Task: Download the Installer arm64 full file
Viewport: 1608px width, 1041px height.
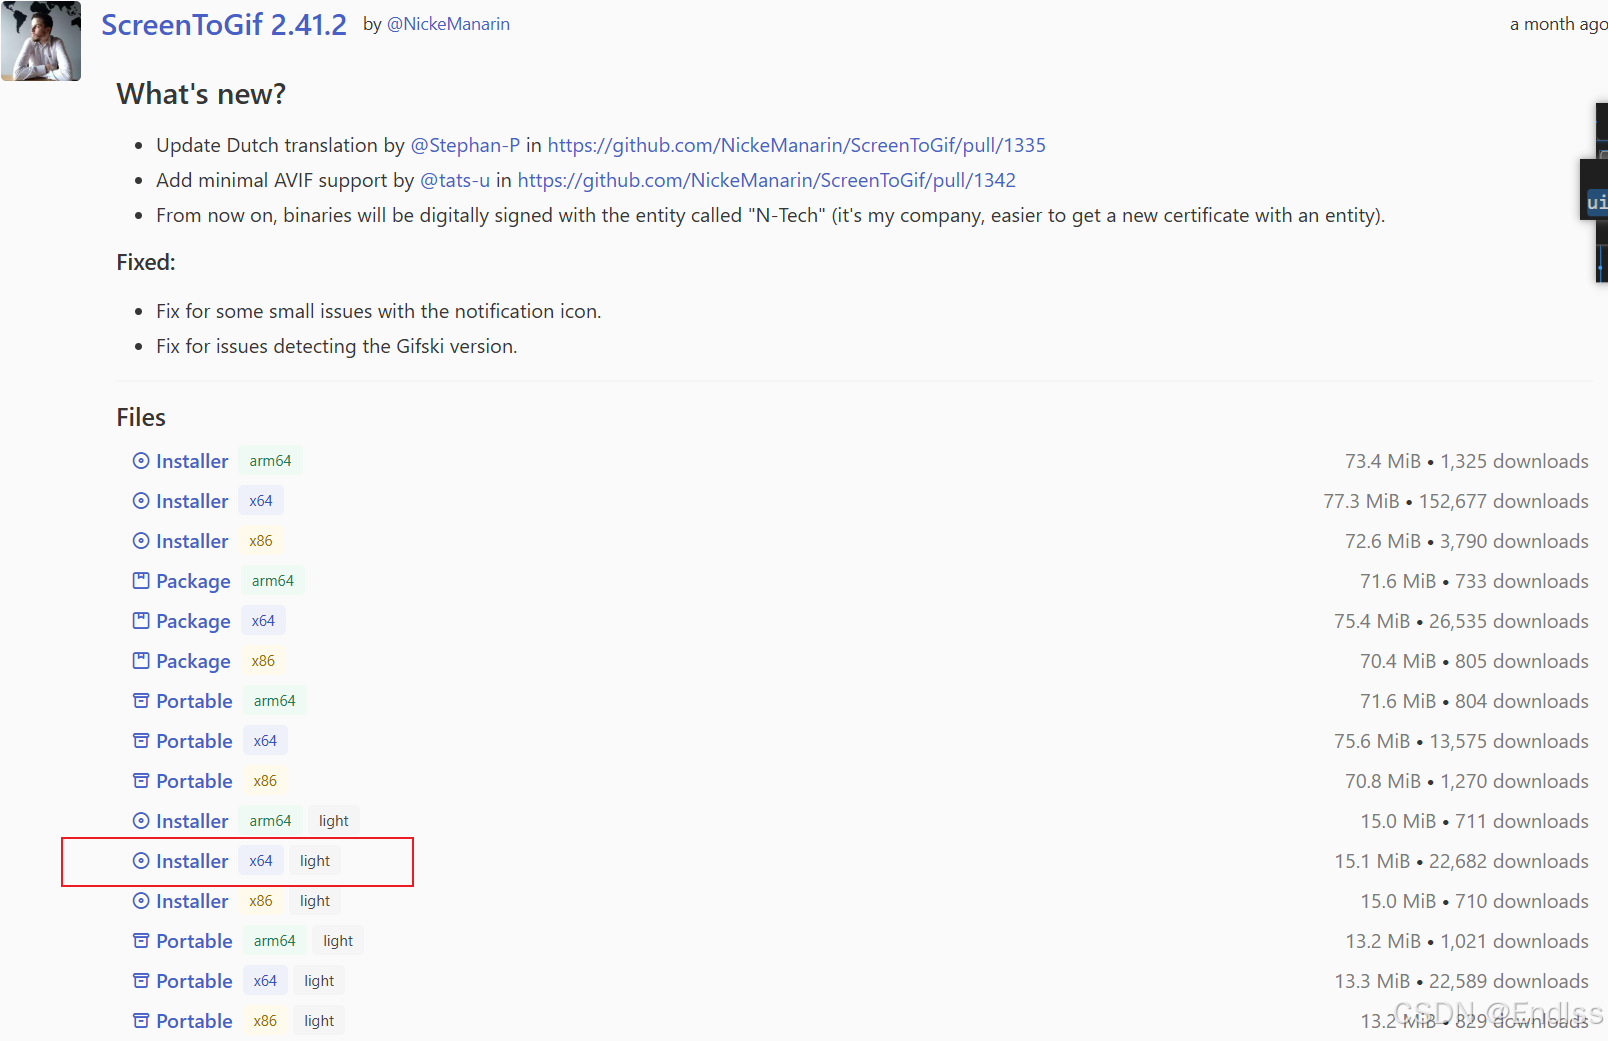Action: [192, 461]
